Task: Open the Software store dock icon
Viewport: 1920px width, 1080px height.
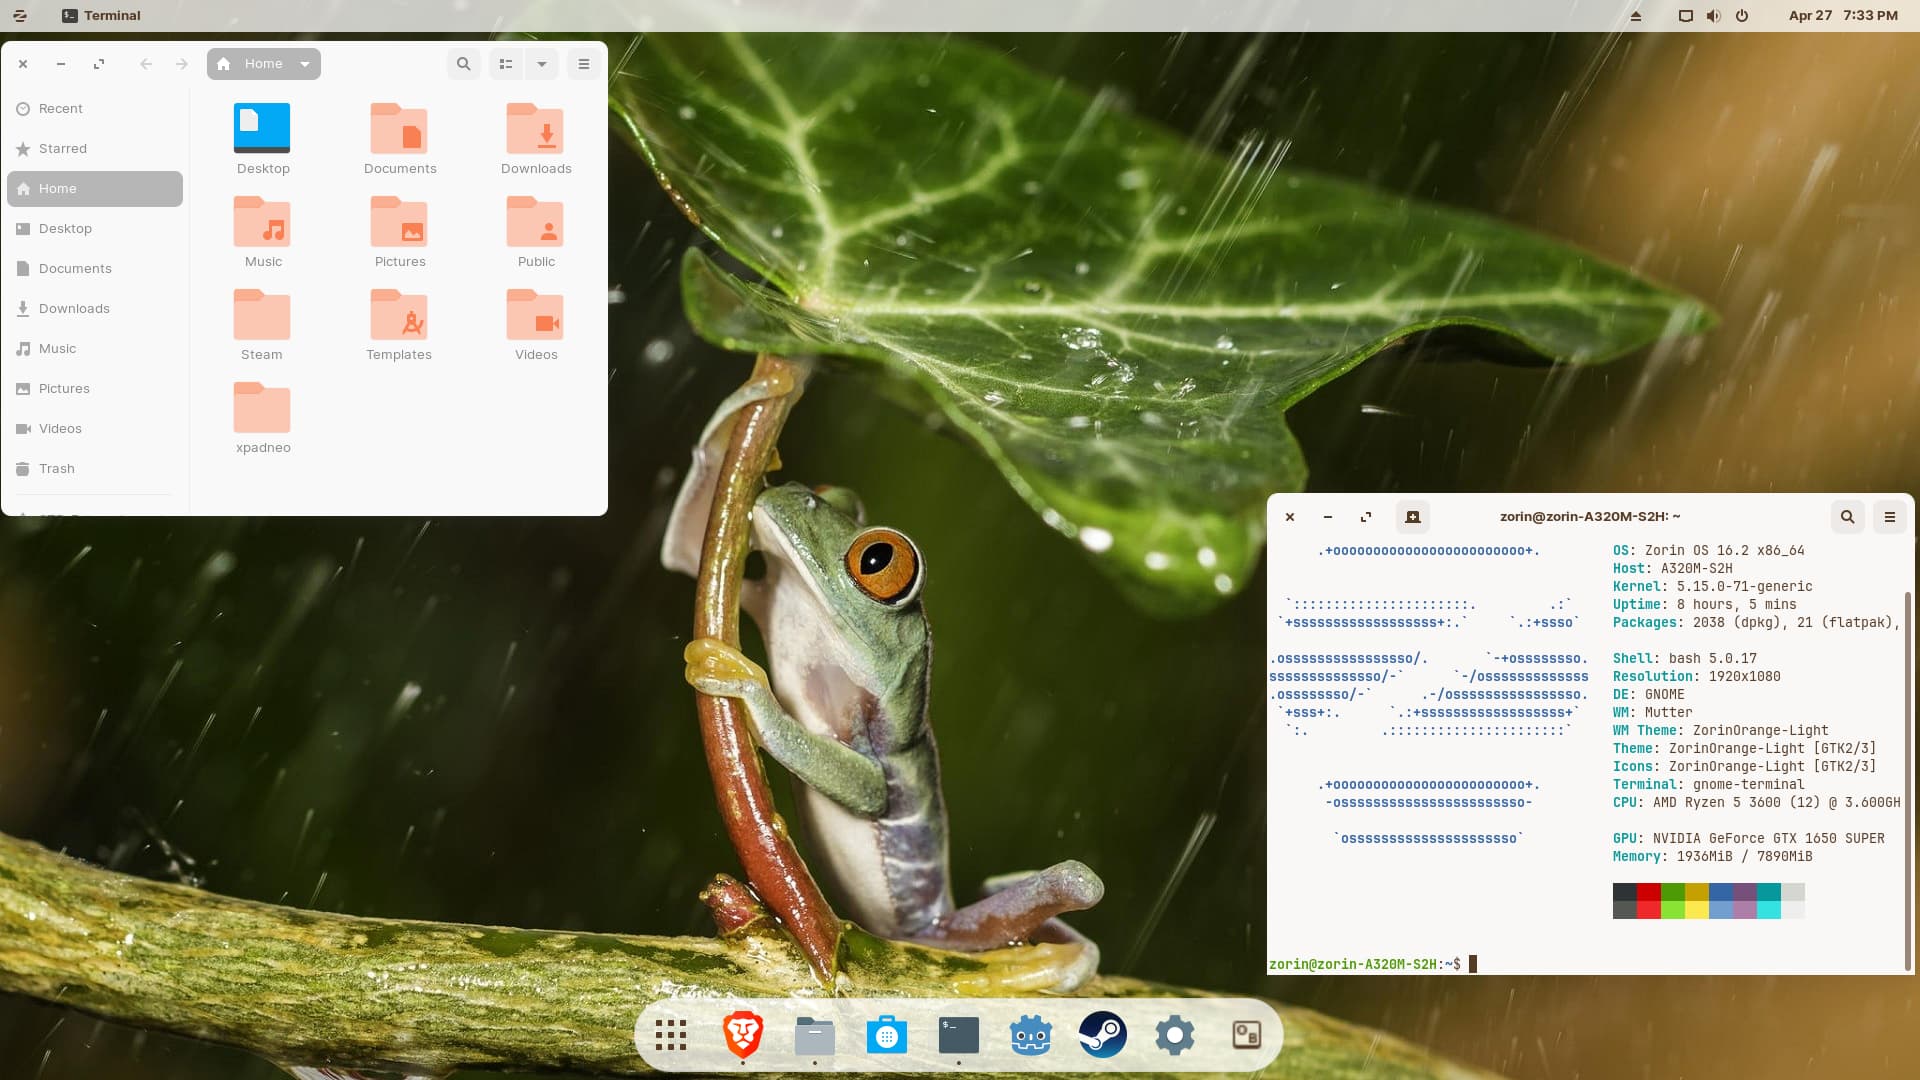Action: (x=886, y=1035)
